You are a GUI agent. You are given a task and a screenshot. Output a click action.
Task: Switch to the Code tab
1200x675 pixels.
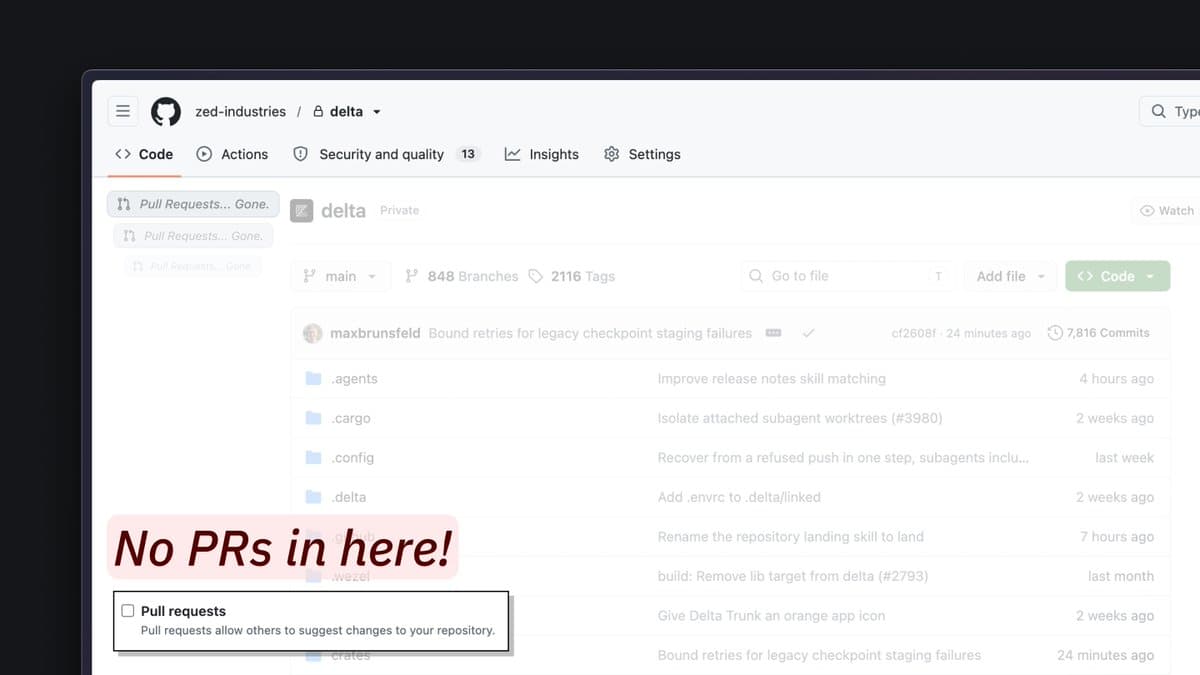tap(144, 154)
